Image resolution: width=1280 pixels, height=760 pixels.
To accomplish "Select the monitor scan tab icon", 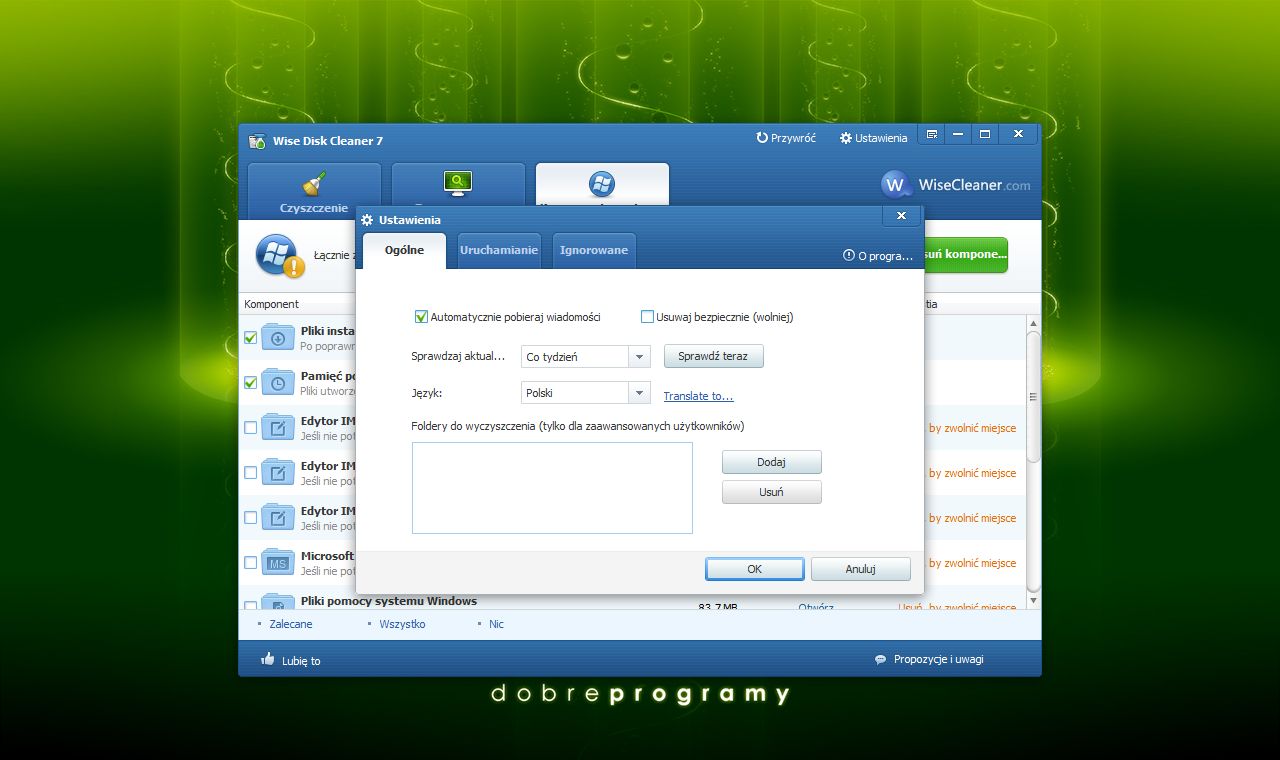I will pos(458,182).
